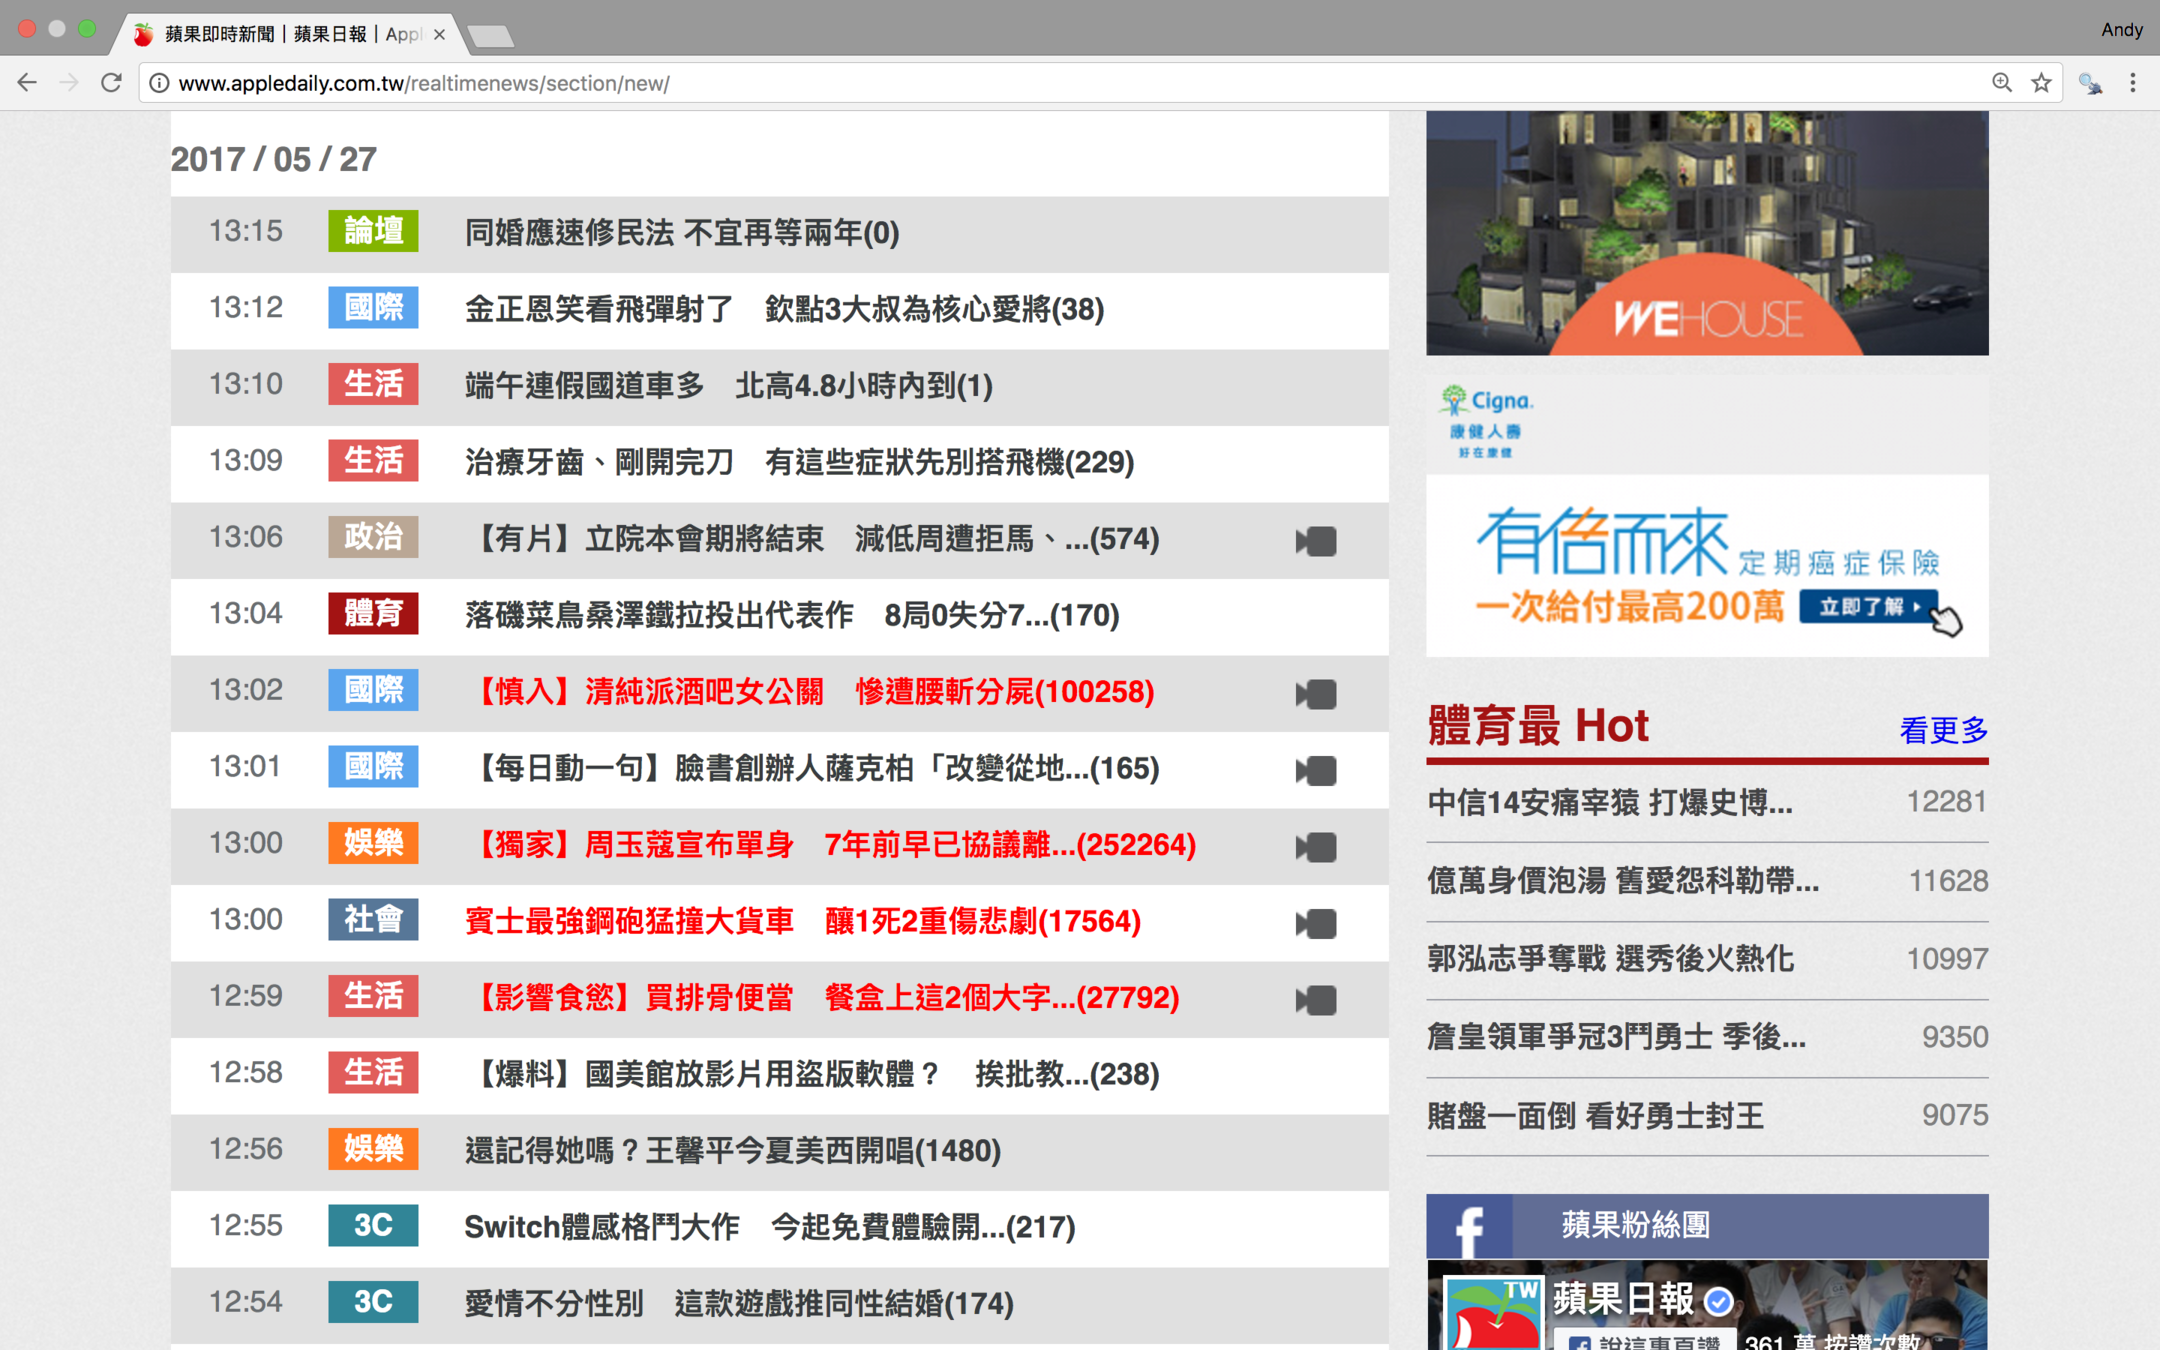Image resolution: width=2160 pixels, height=1350 pixels.
Task: Open a new tab with the new-tab button
Action: [x=490, y=37]
